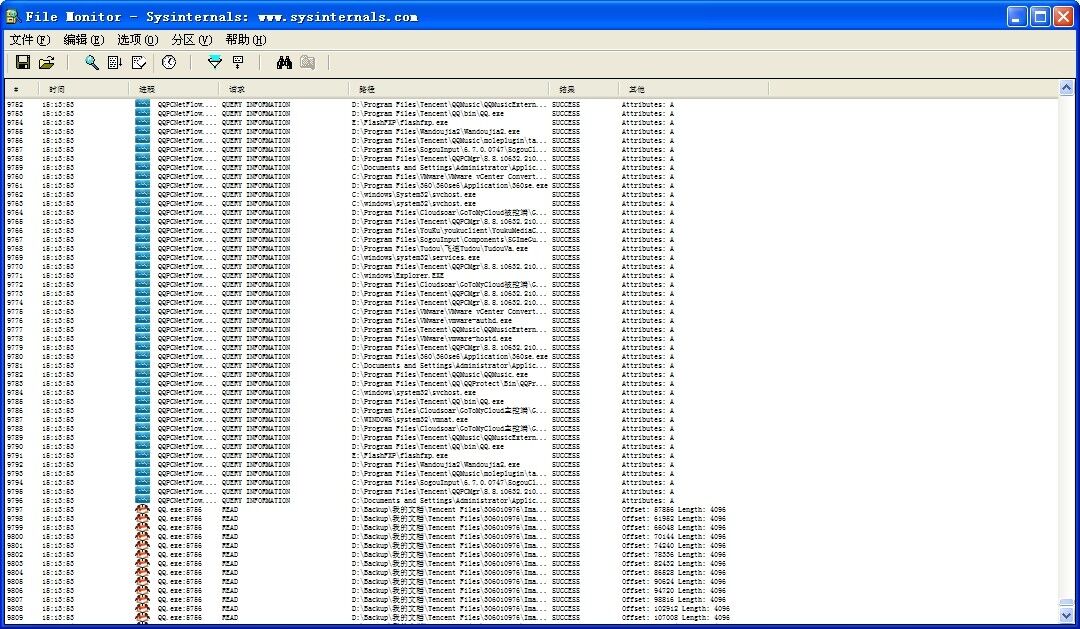Open the 帮助(H) menu
This screenshot has height=629, width=1080.
coord(246,40)
